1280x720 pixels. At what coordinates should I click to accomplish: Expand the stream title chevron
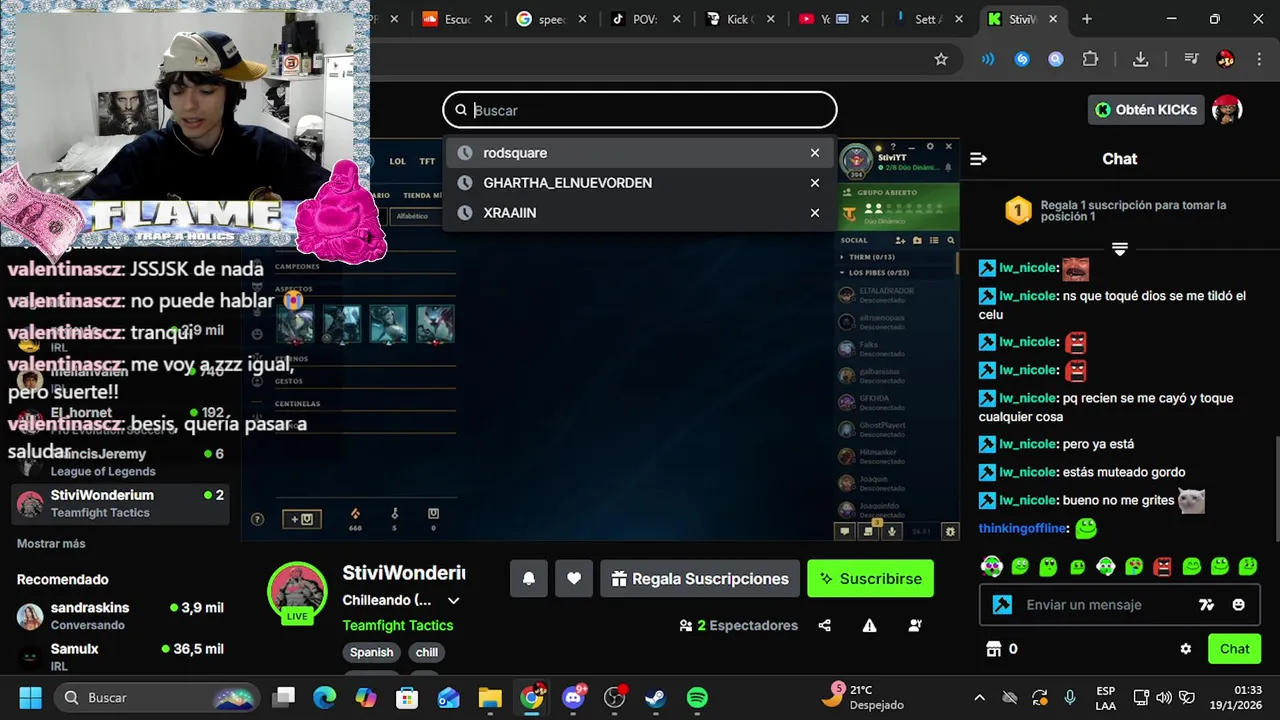[453, 601]
